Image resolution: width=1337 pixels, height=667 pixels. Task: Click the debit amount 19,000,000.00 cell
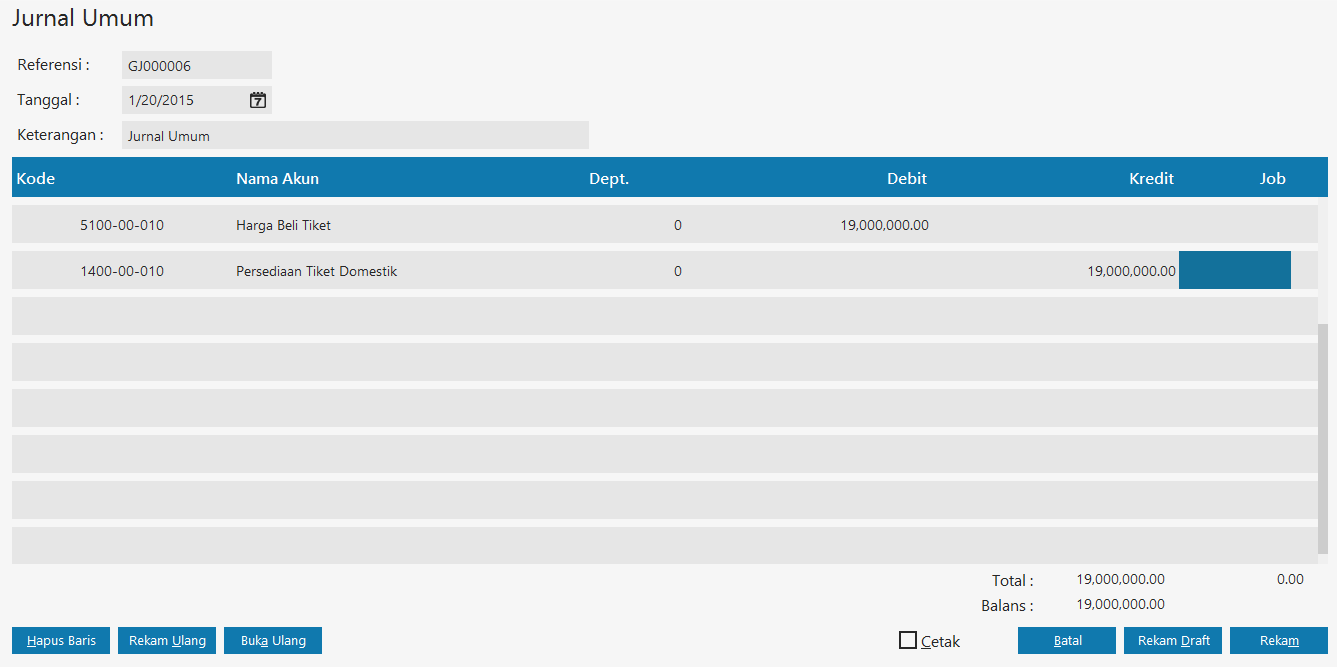(x=884, y=226)
